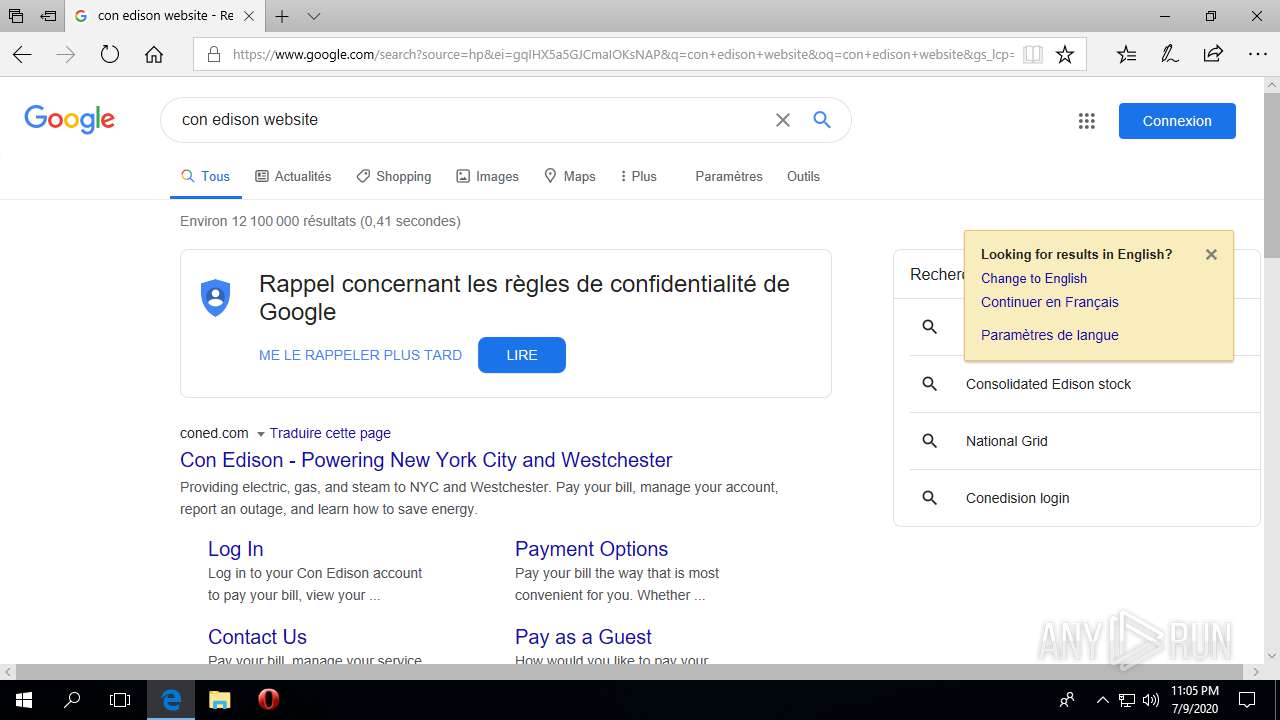Click the Connexion sign-in button
The image size is (1280, 720).
tap(1177, 121)
